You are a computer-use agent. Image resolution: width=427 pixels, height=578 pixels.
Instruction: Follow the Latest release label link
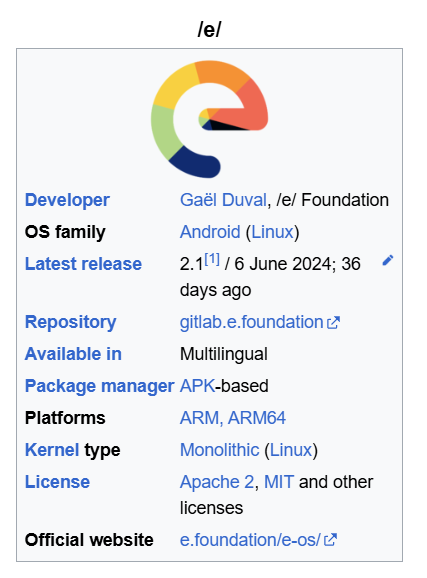(x=83, y=264)
